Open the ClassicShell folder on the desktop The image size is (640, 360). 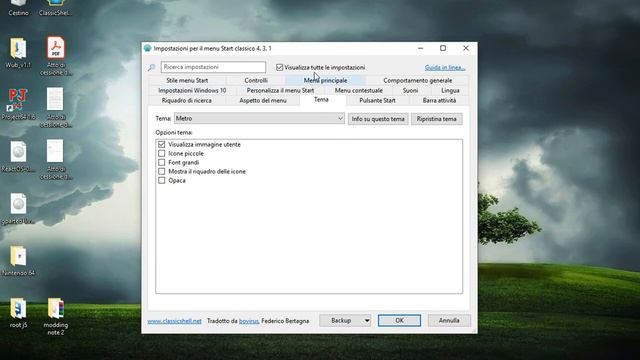[x=56, y=7]
